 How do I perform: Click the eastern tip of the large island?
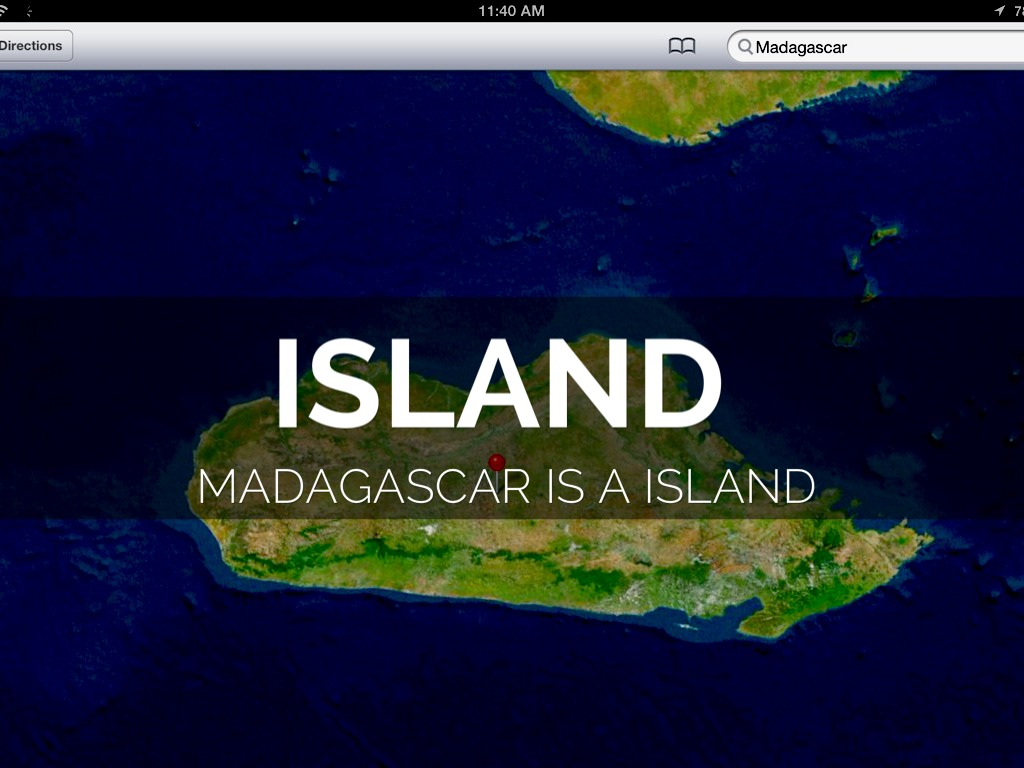point(915,545)
